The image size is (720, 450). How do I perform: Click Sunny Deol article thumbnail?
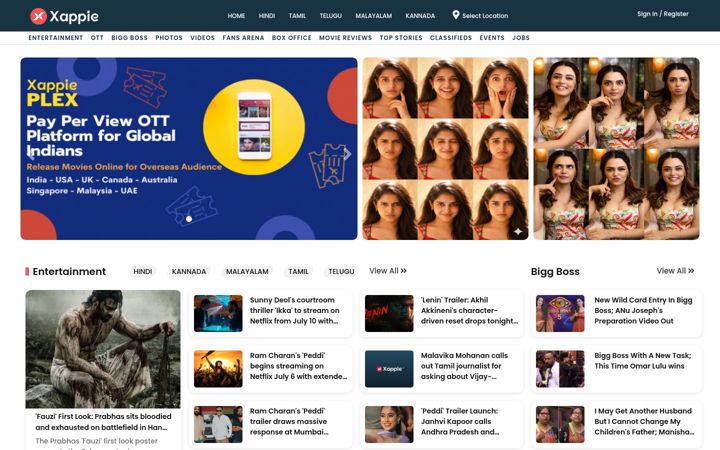coord(218,313)
